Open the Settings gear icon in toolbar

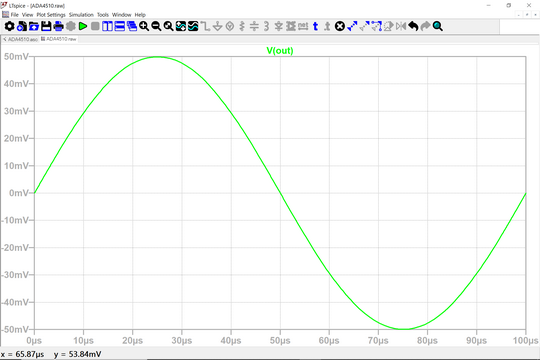(x=9, y=26)
